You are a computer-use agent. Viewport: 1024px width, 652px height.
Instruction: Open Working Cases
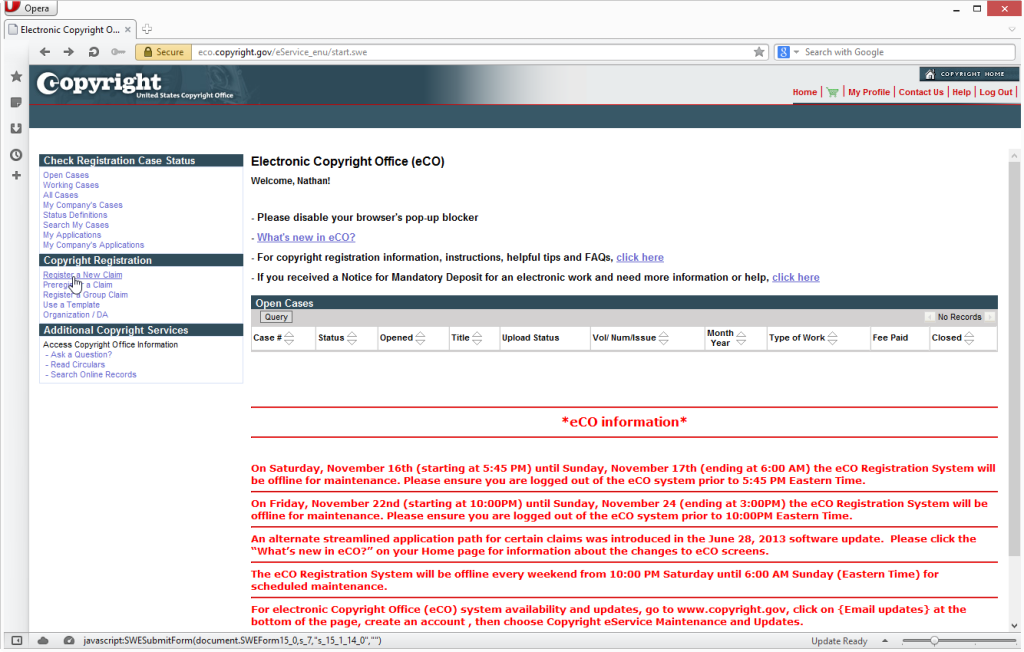(x=71, y=185)
